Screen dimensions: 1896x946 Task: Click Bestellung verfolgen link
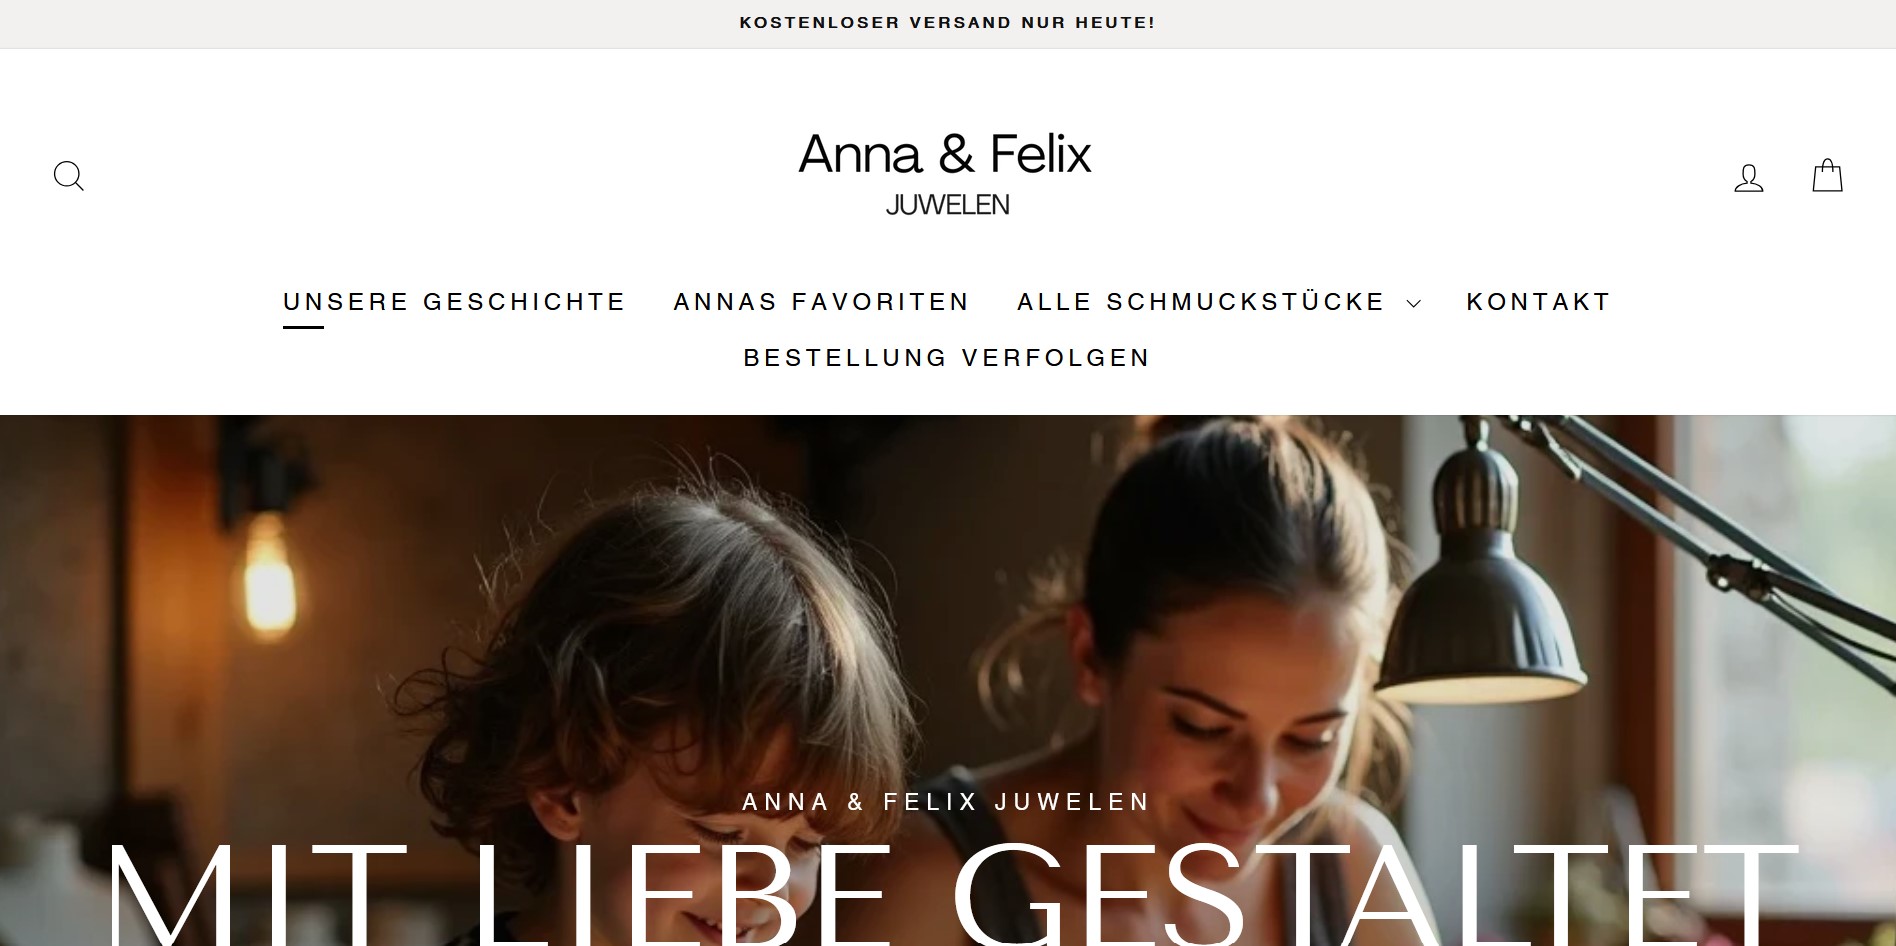tap(947, 358)
